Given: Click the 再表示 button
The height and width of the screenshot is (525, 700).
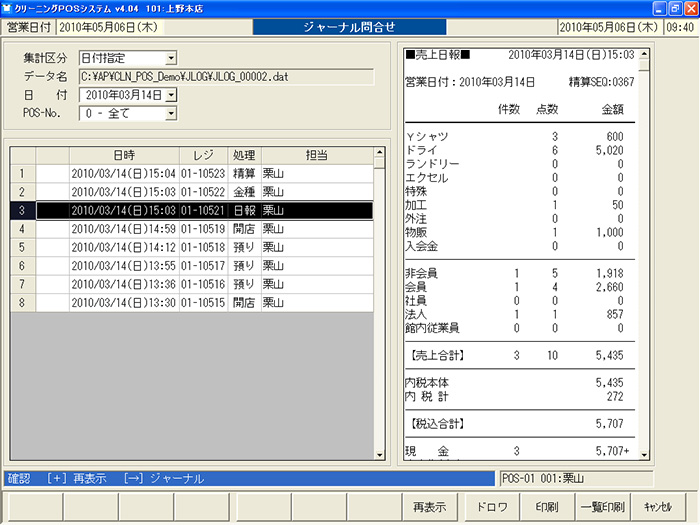Looking at the screenshot, I should (x=429, y=507).
